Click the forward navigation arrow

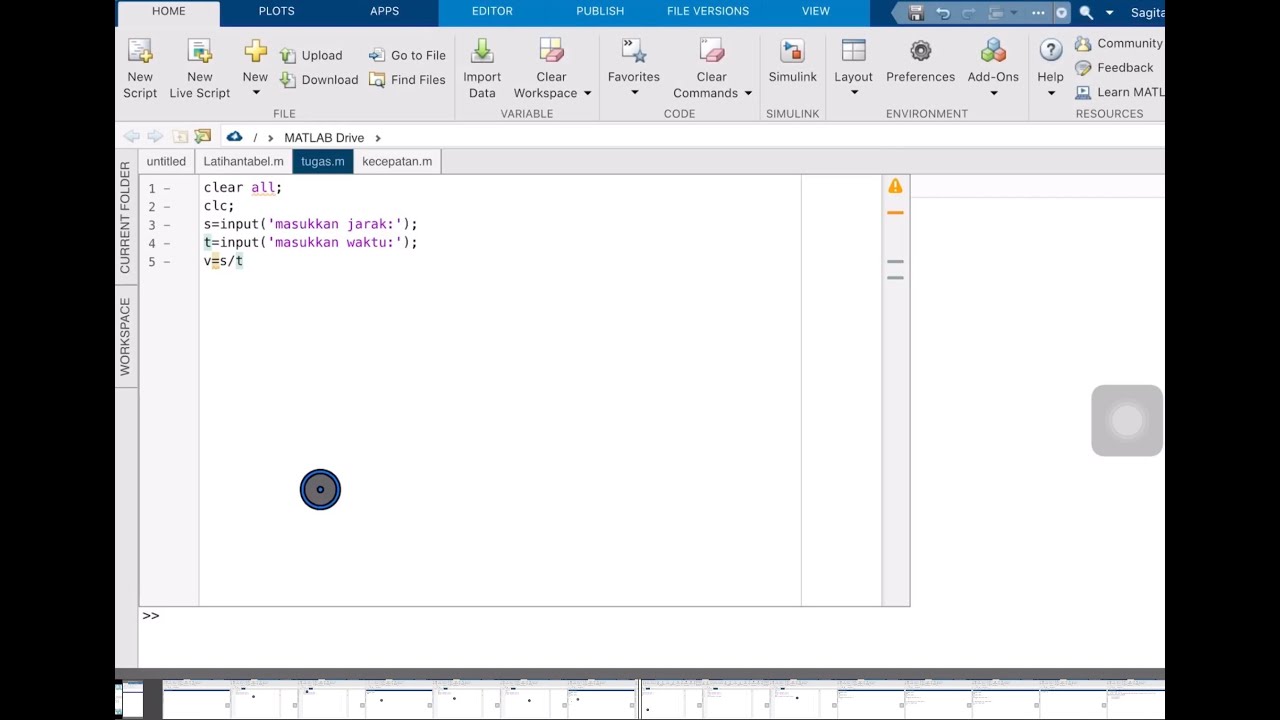[155, 137]
